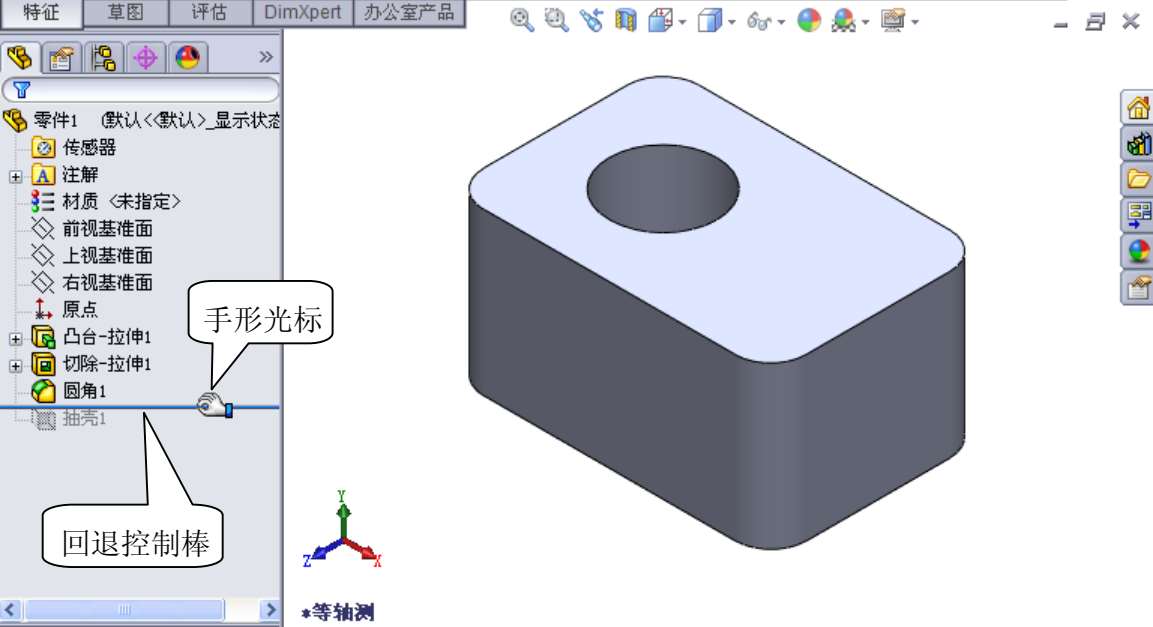The width and height of the screenshot is (1153, 627).
Task: Open the Design Library in task pane
Action: pyautogui.click(x=1138, y=144)
